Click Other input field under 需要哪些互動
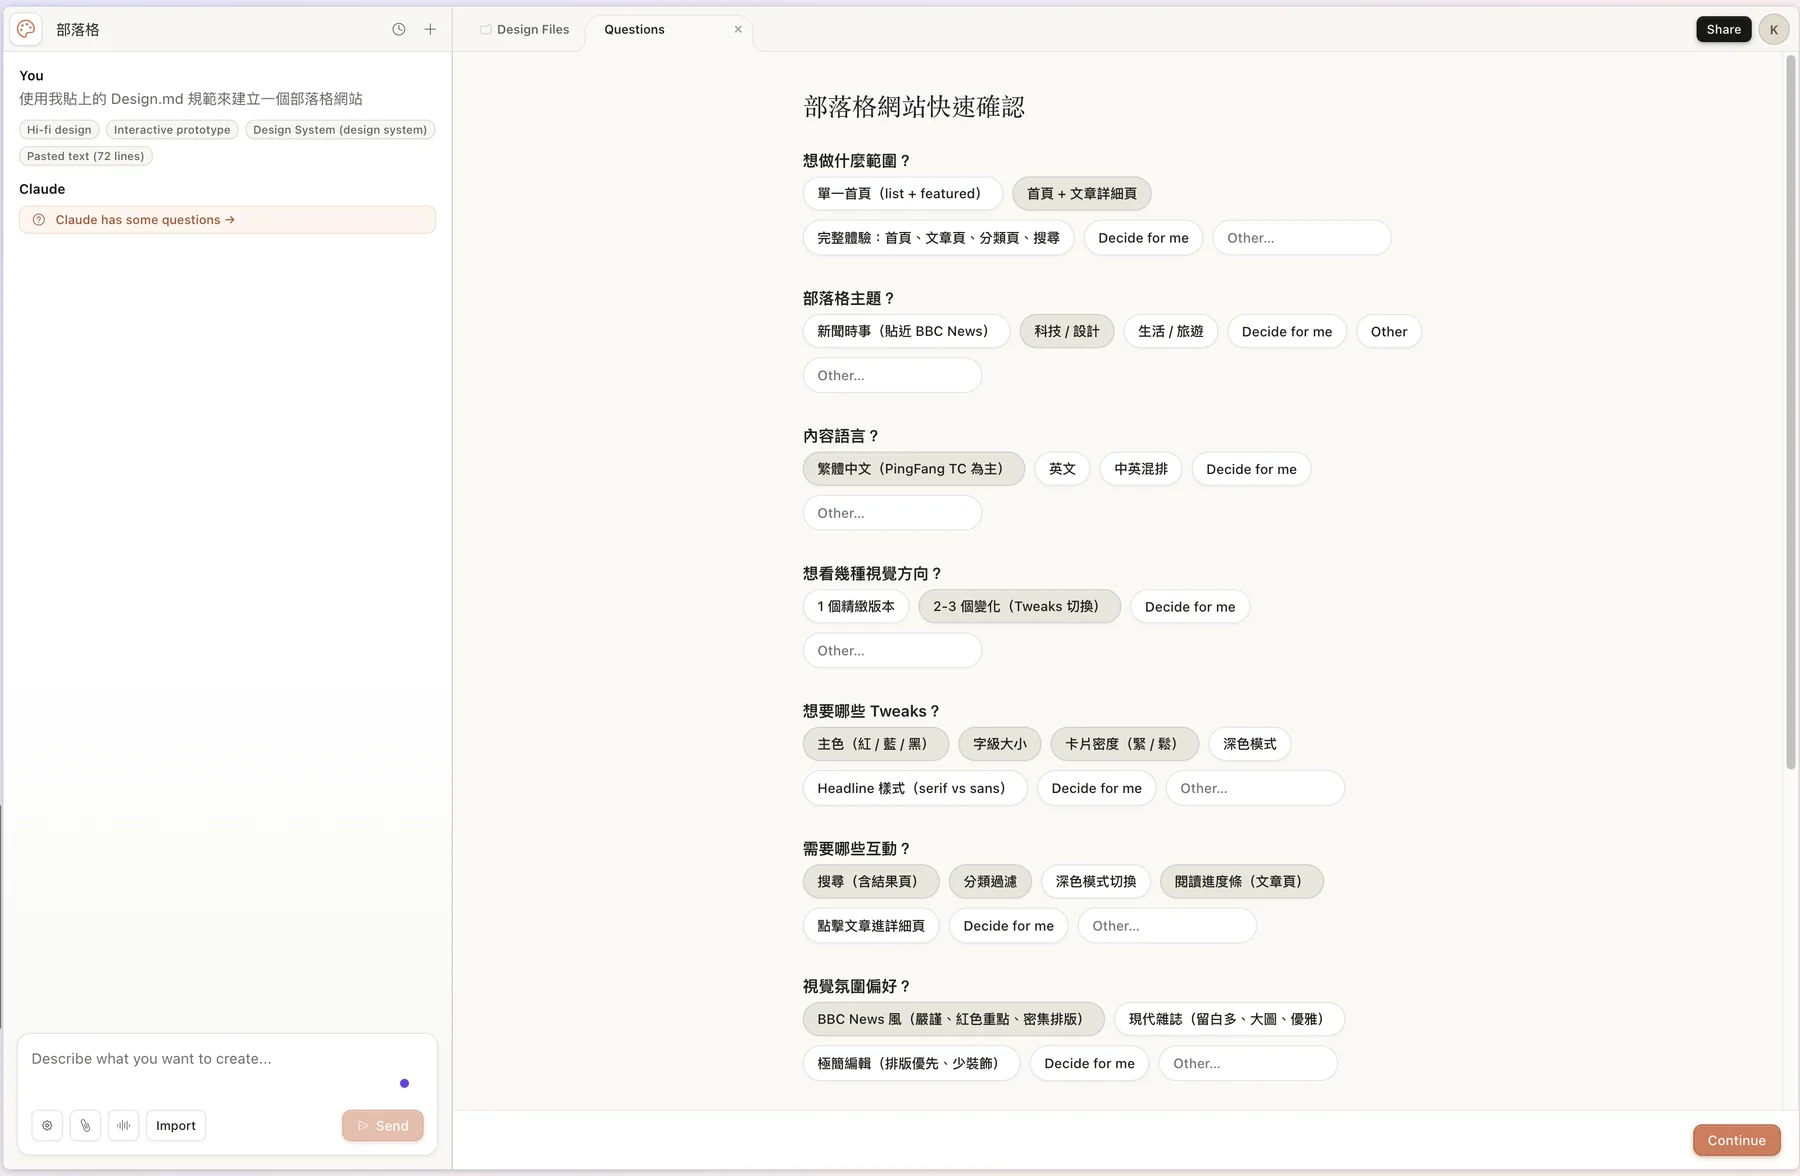Screen dimensions: 1800x1176 (x=1167, y=926)
